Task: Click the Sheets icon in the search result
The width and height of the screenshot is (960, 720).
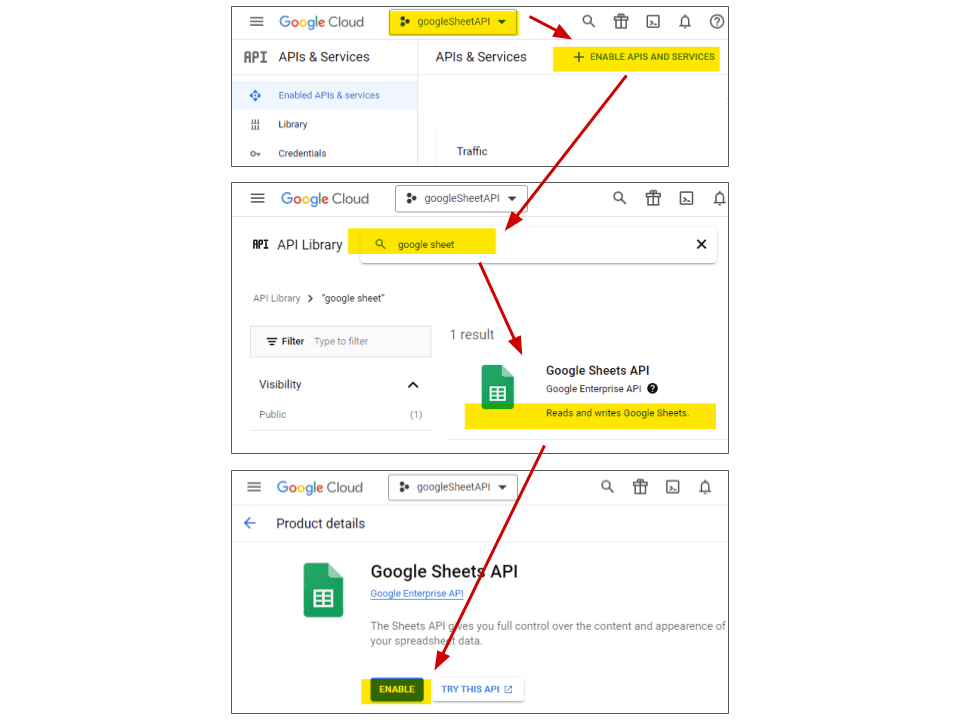Action: (498, 387)
